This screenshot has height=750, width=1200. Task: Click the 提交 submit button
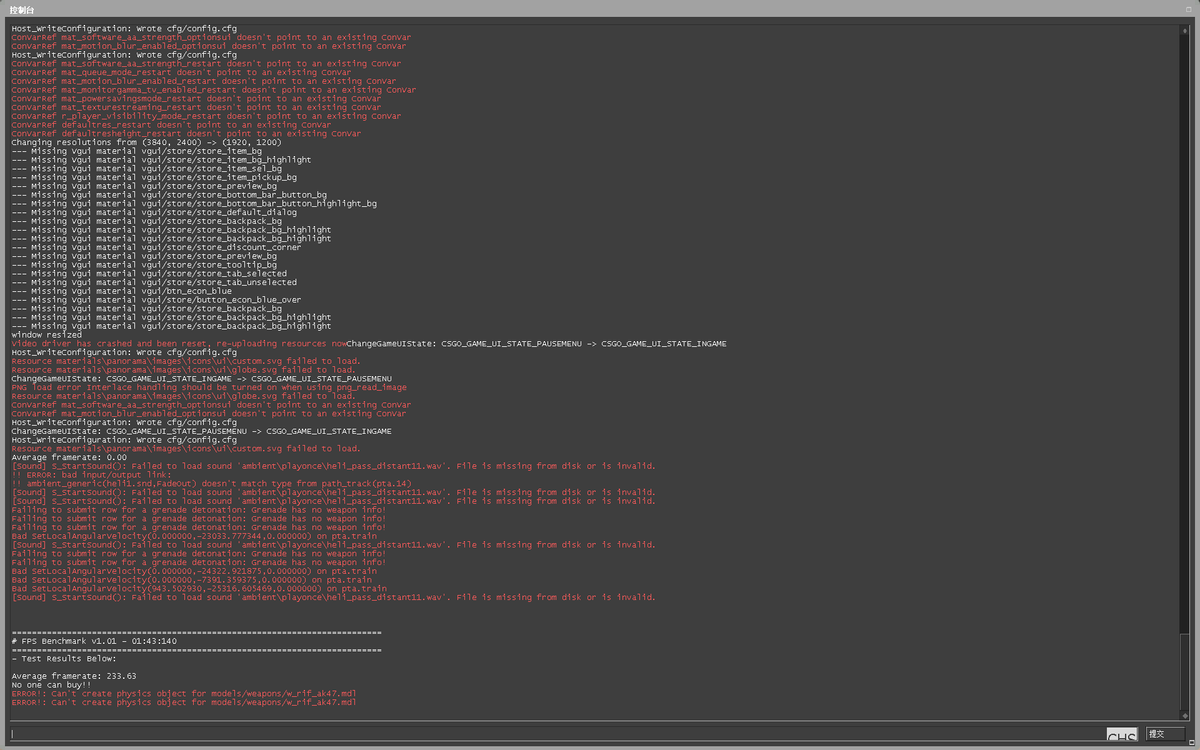pos(1164,734)
